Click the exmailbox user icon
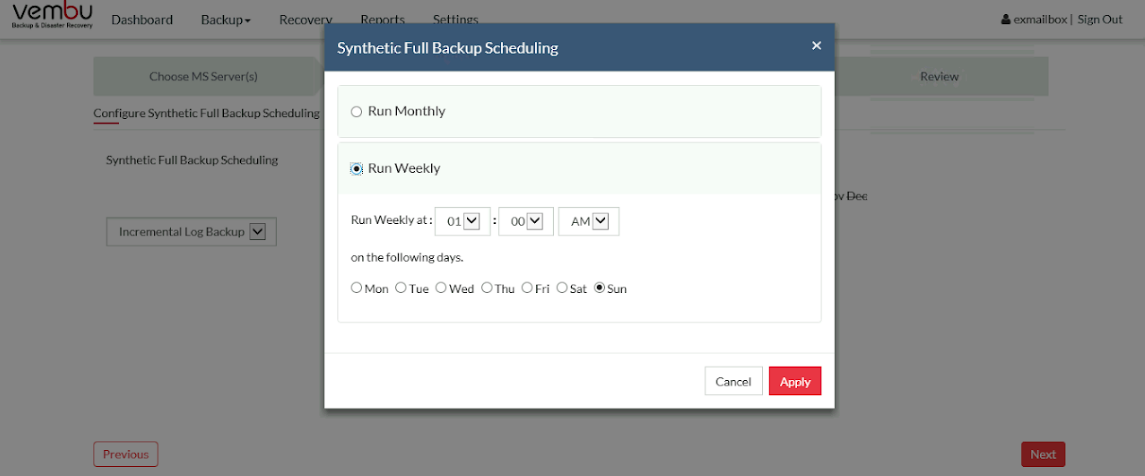This screenshot has width=1145, height=476. [1006, 20]
